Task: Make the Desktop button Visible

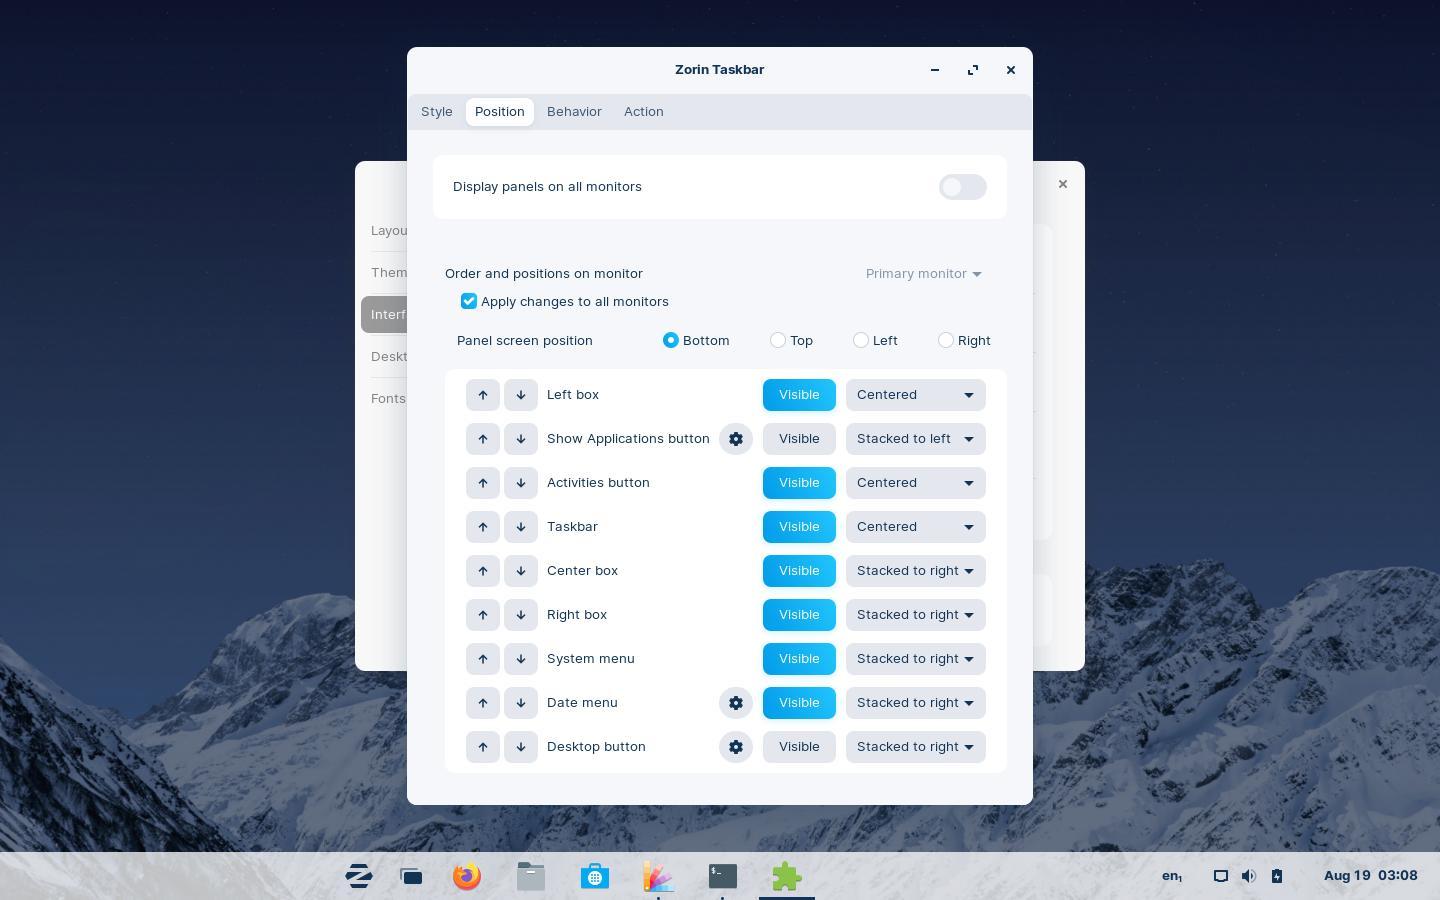Action: [799, 747]
